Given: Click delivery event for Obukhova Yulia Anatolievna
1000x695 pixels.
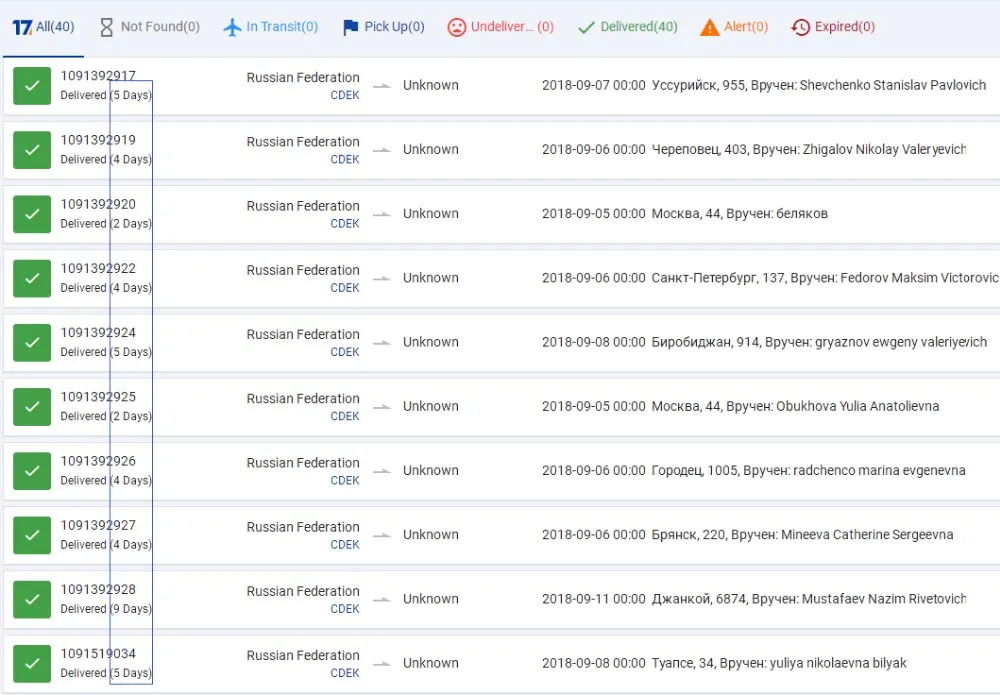Looking at the screenshot, I should point(740,407).
